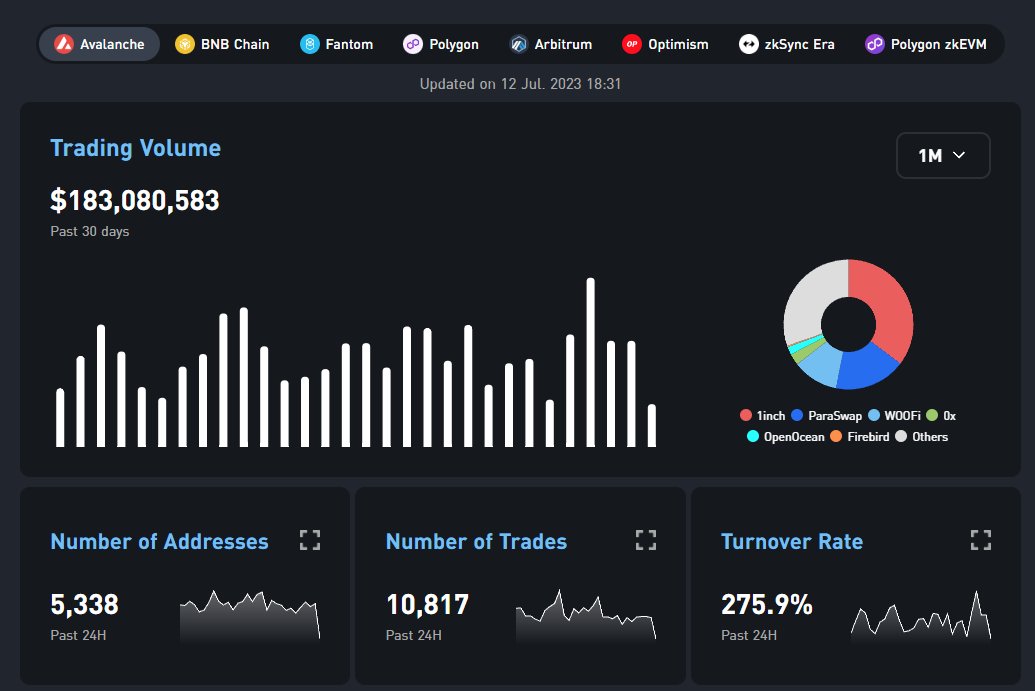1035x691 pixels.
Task: Click the Others legend entry
Action: pos(928,436)
